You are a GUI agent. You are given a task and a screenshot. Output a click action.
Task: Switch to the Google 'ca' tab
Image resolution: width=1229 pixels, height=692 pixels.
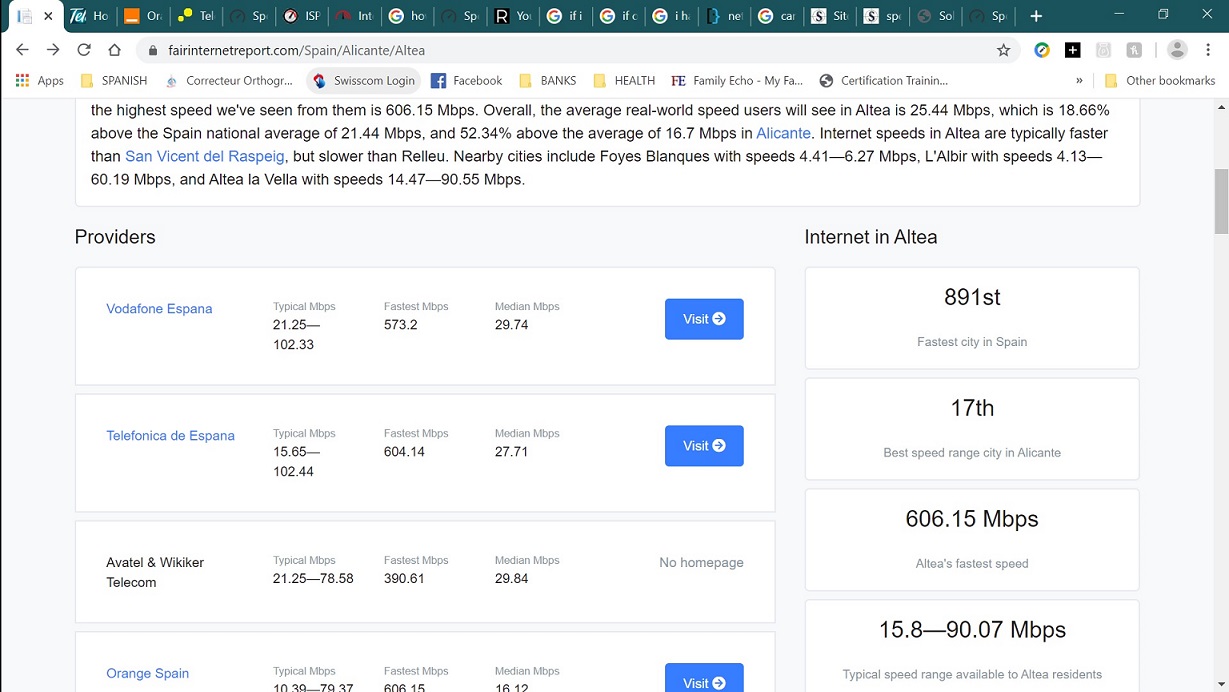(x=778, y=16)
